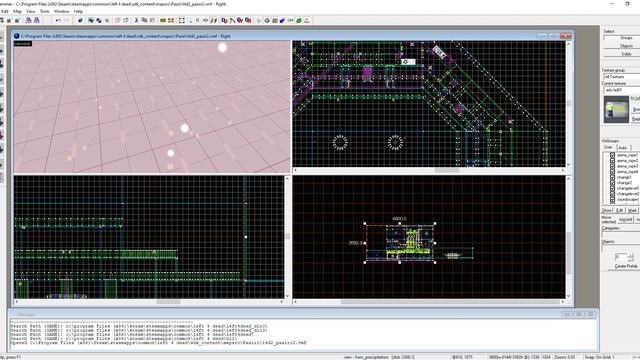Click the last toolbar icon with red text
Image resolution: width=640 pixels, height=360 pixels.
(307, 20)
